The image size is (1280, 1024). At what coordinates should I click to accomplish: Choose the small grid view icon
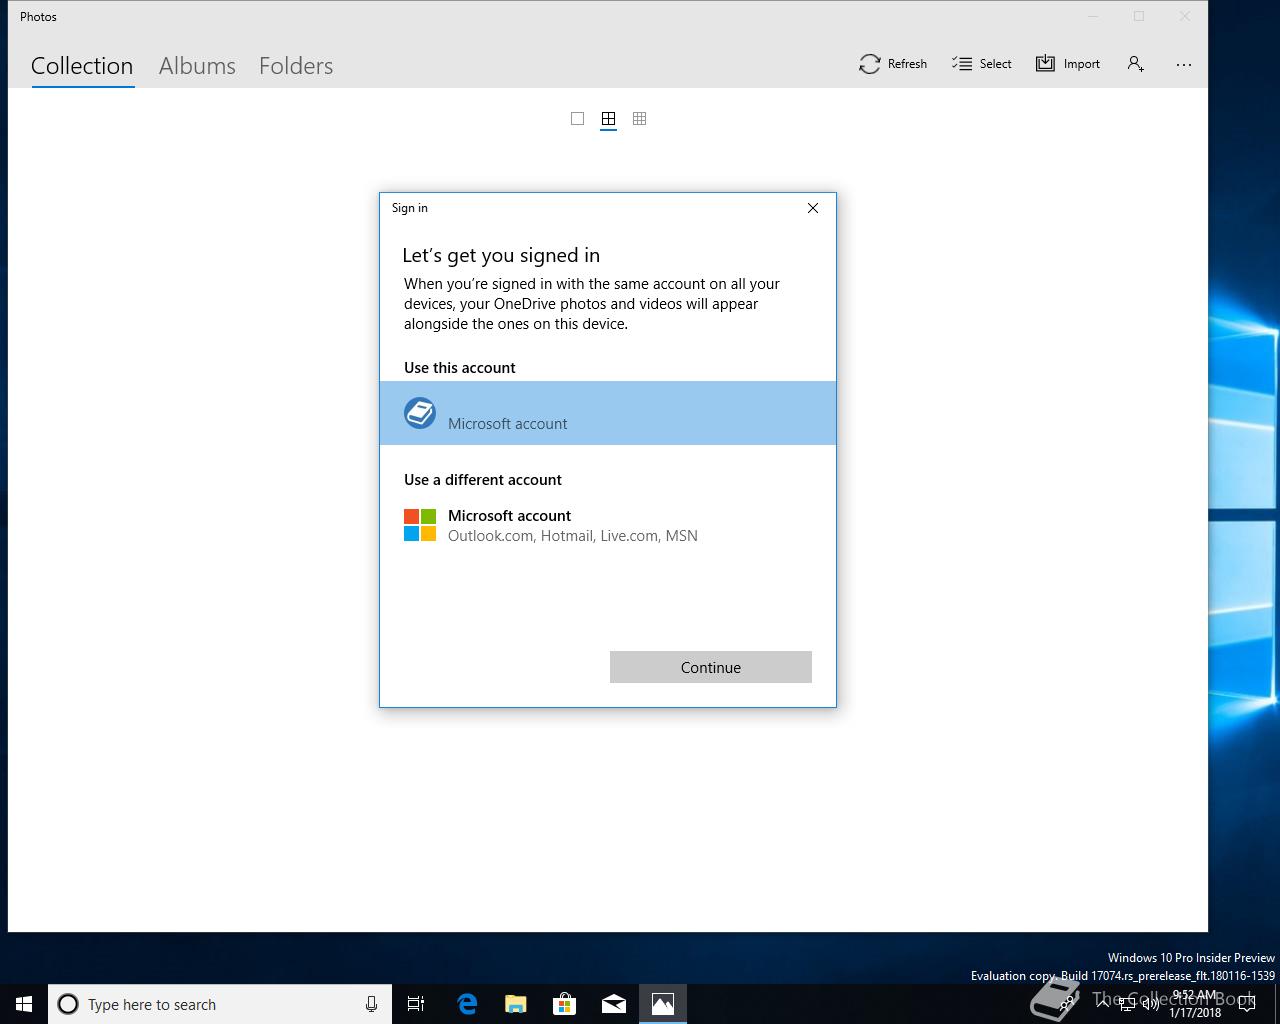click(x=640, y=119)
